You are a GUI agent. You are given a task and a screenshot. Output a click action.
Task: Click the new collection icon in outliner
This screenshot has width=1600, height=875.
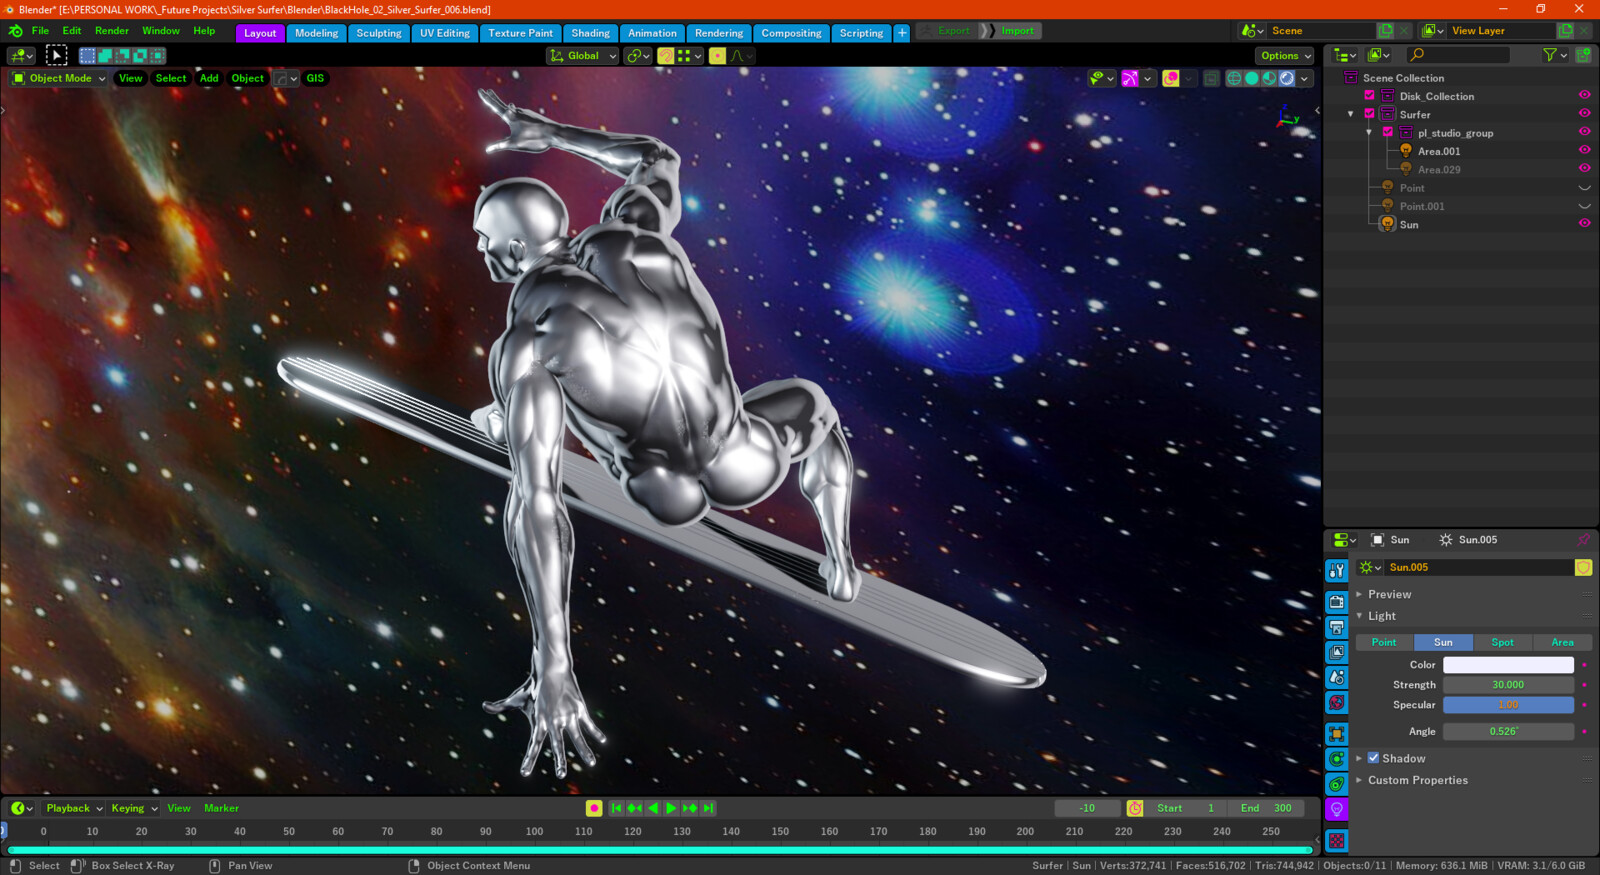tap(1583, 56)
